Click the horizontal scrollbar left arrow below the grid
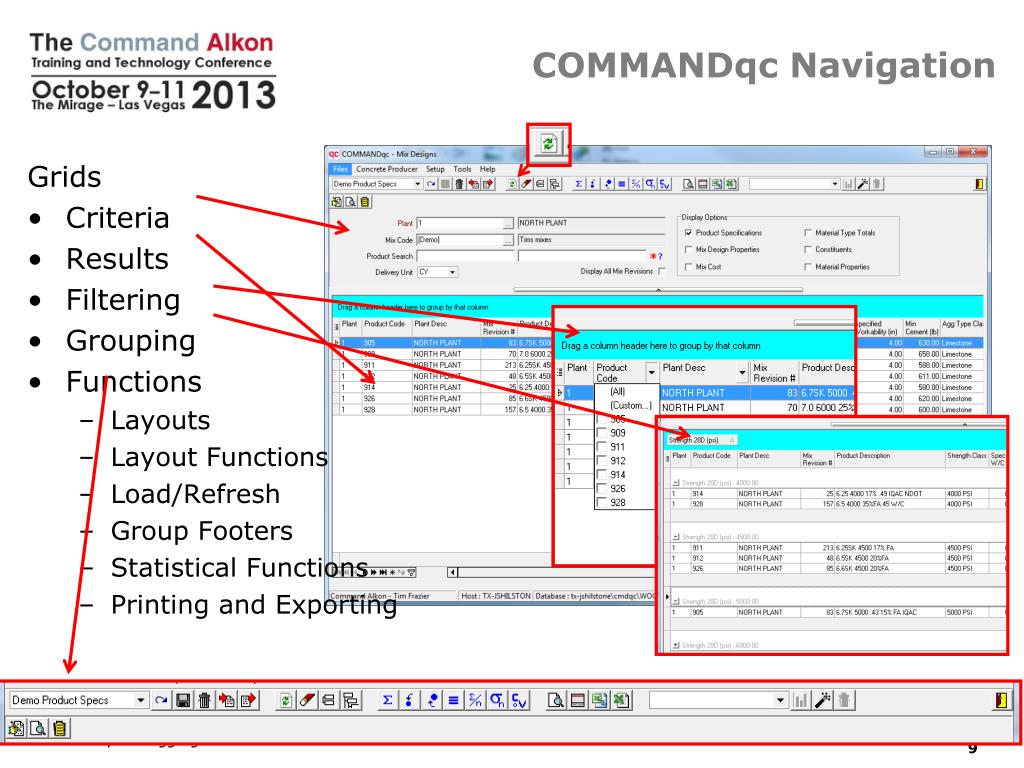The height and width of the screenshot is (768, 1024). 453,573
